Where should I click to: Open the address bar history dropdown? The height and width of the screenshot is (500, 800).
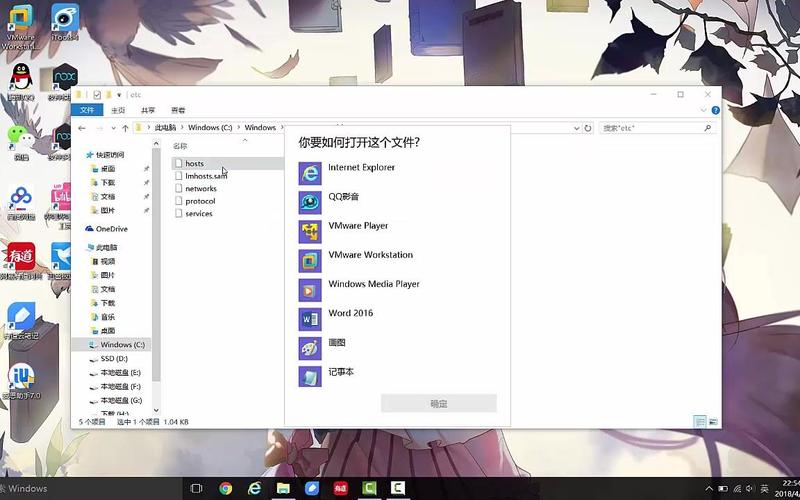point(577,128)
